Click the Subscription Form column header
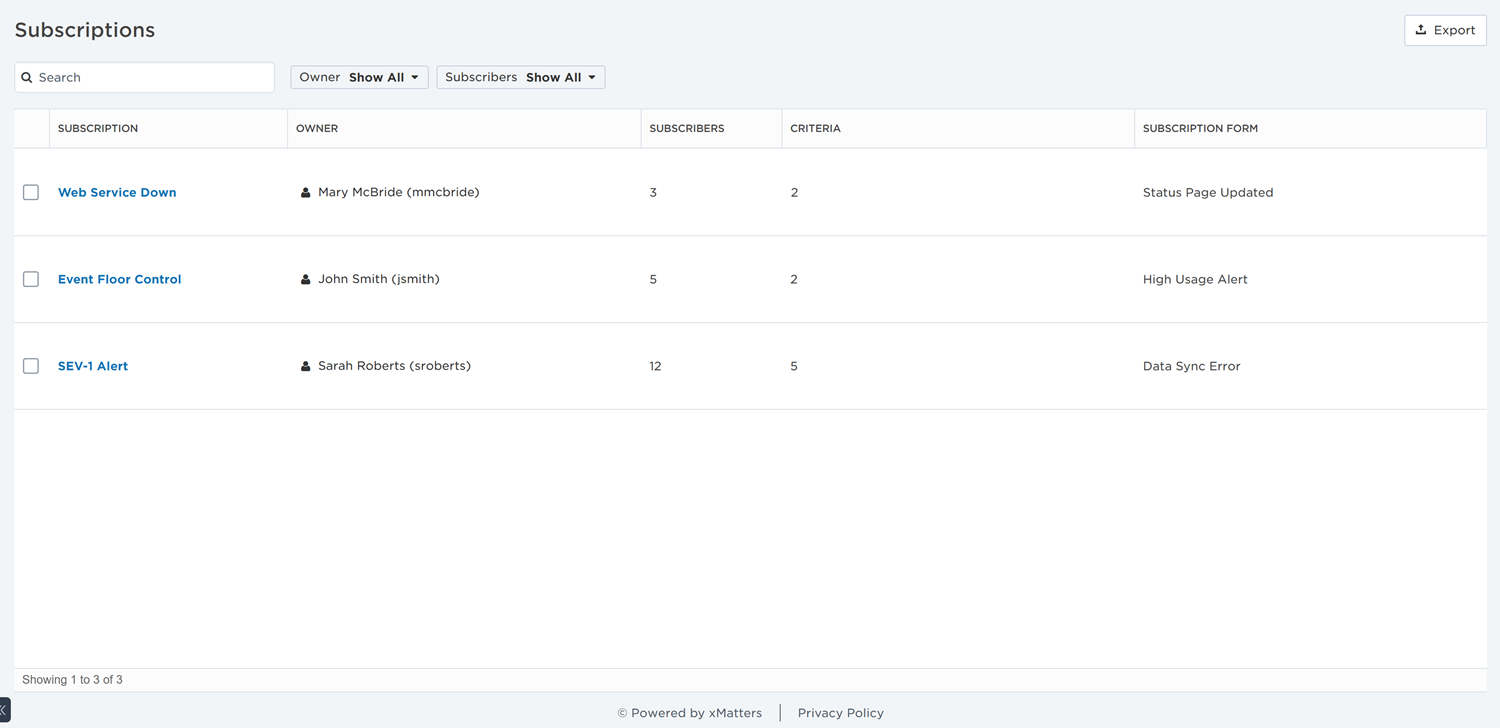The width and height of the screenshot is (1500, 728). (1200, 128)
